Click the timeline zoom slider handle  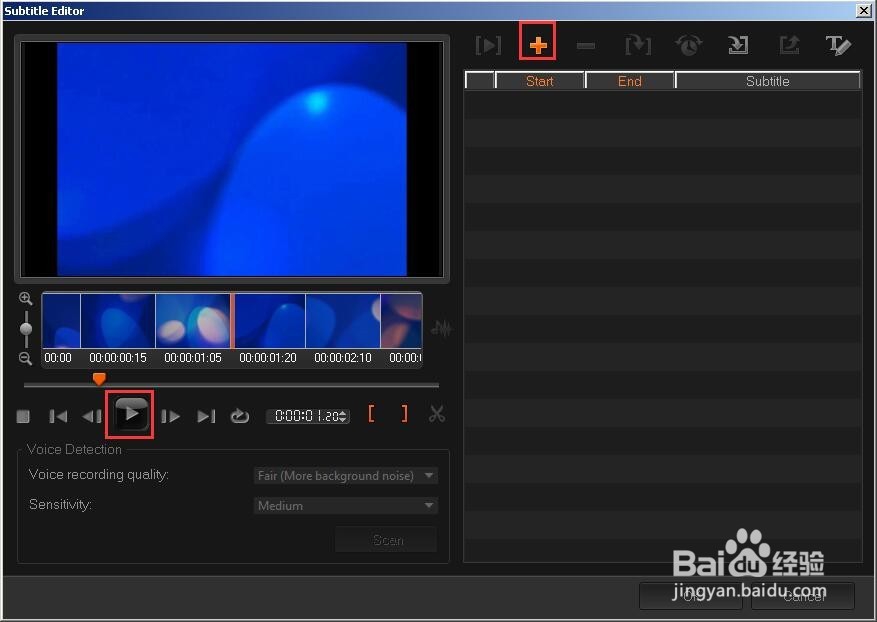(26, 328)
